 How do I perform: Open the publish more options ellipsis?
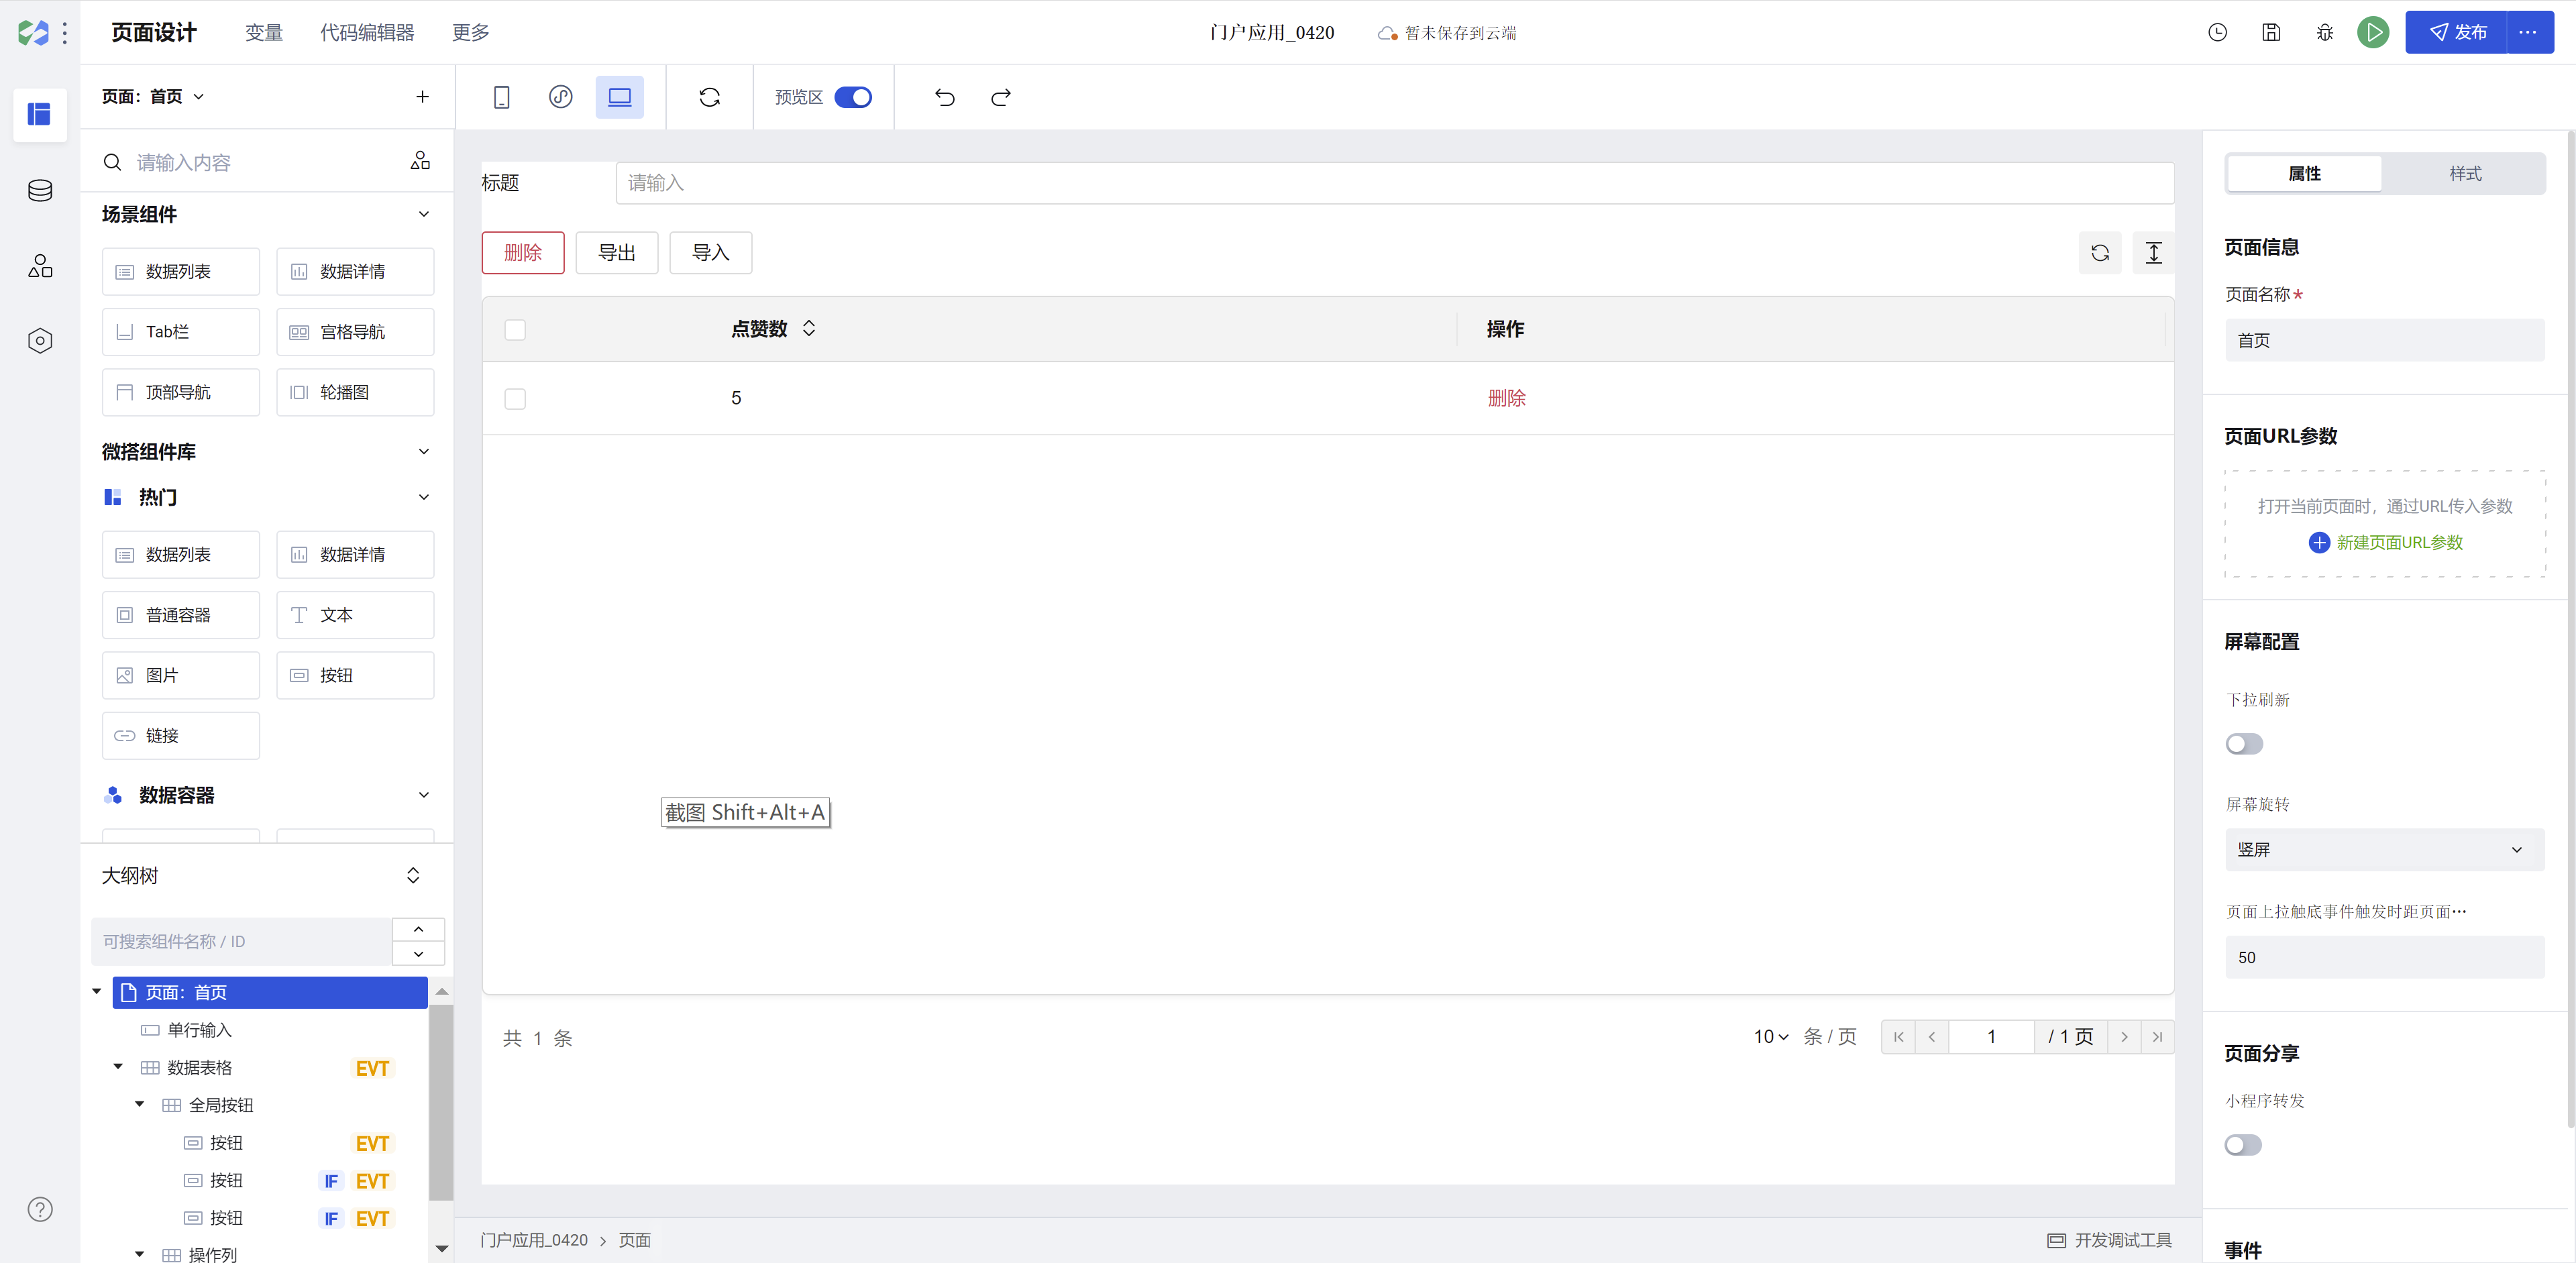tap(2529, 33)
